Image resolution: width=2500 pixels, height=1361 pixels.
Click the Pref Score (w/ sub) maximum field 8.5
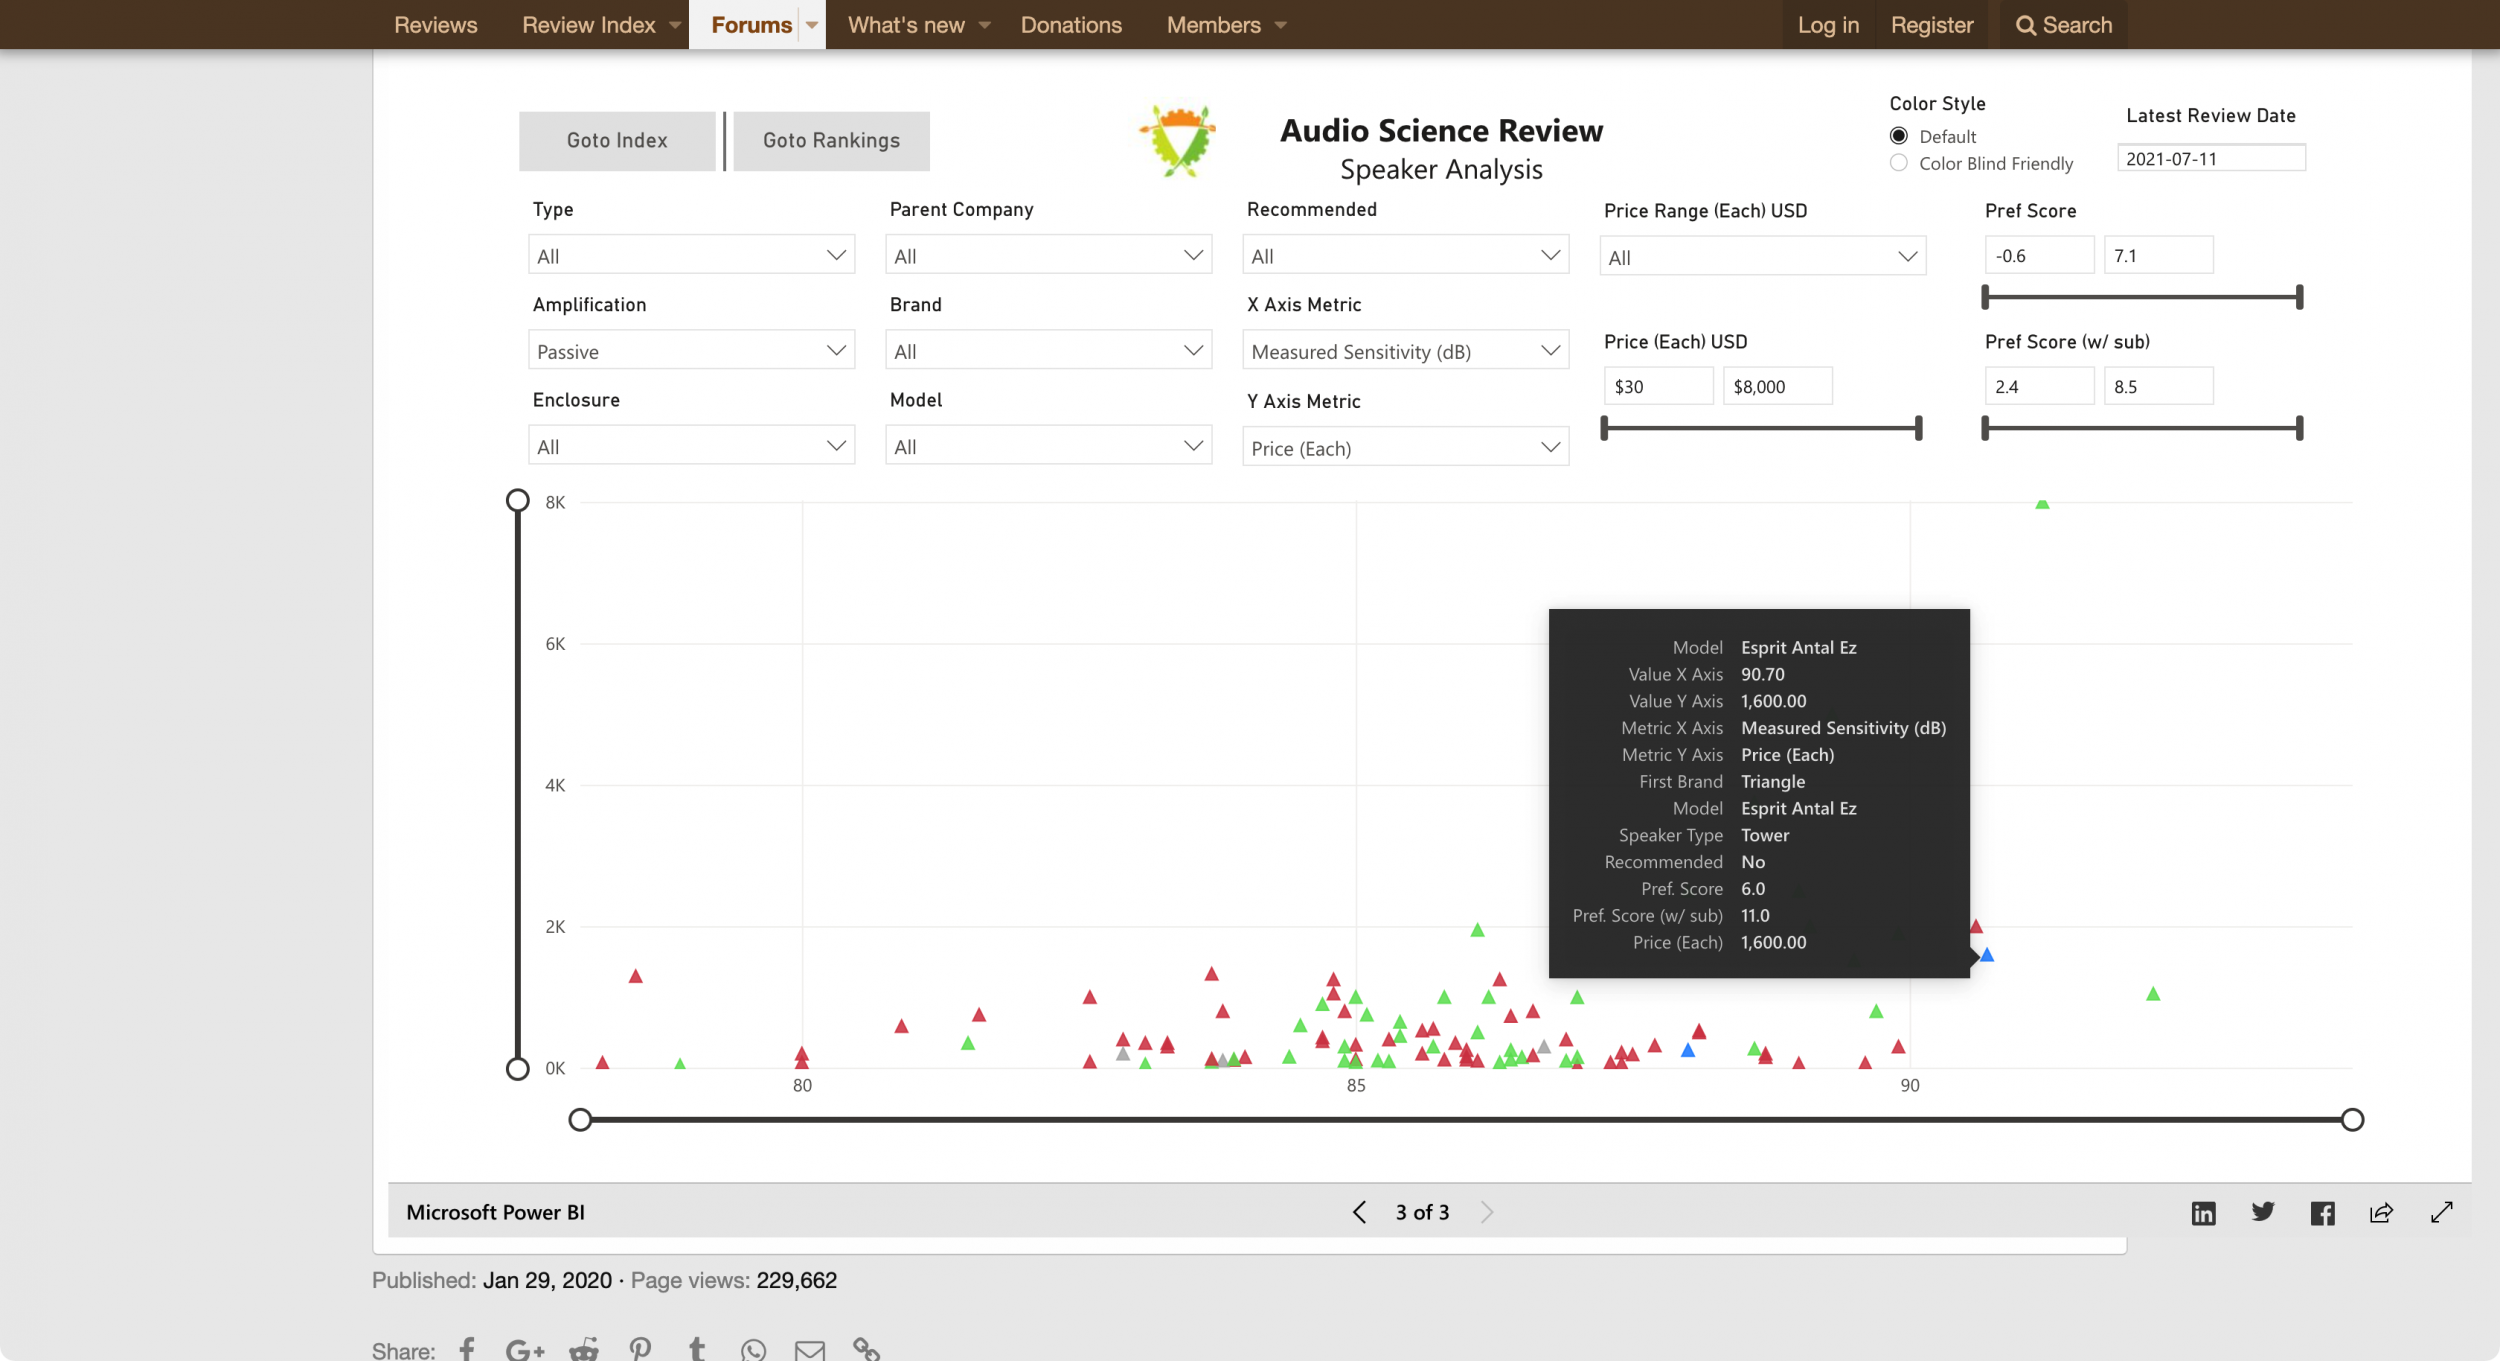2158,386
